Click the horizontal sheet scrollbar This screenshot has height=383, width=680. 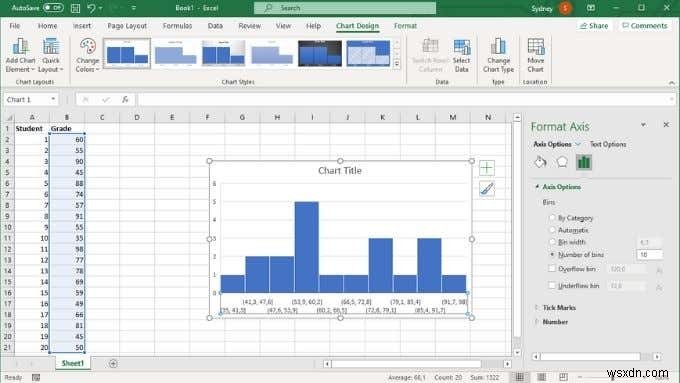tap(406, 363)
